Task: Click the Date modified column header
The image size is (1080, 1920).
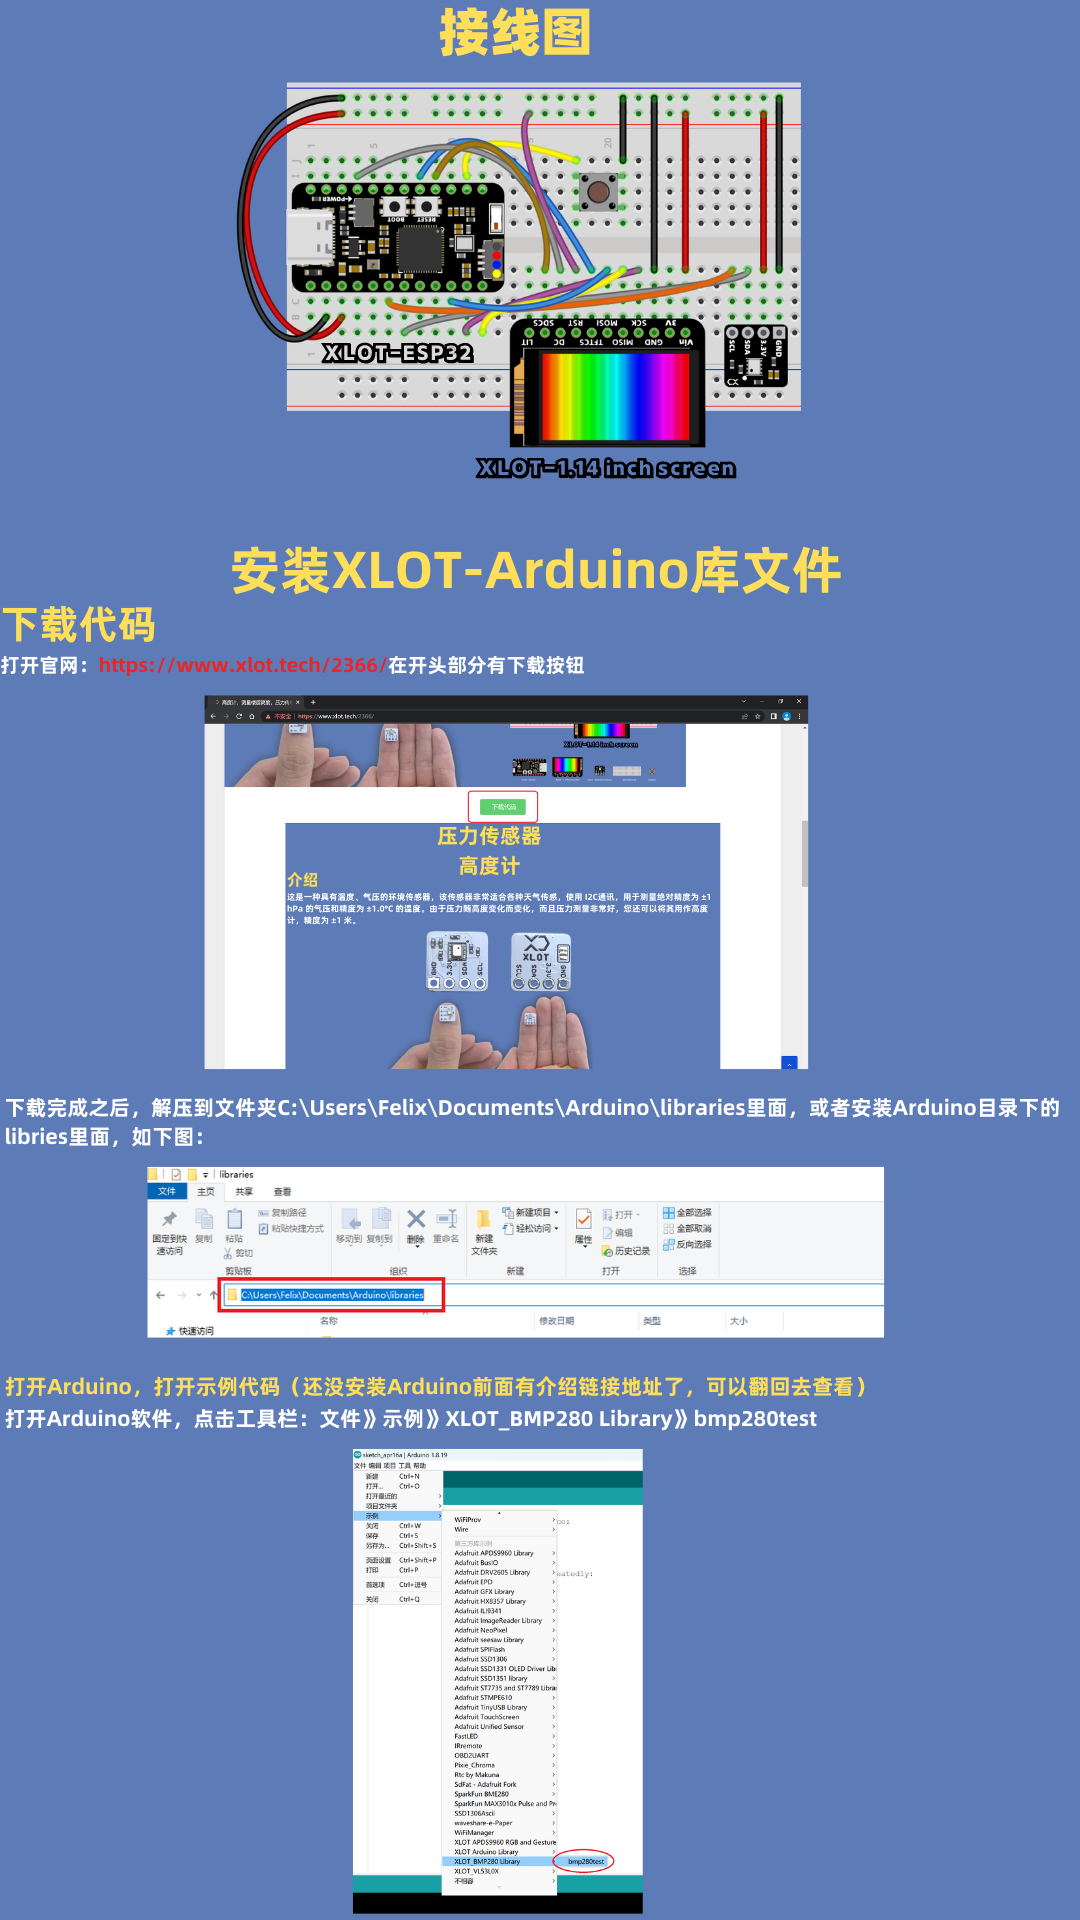Action: point(557,1321)
